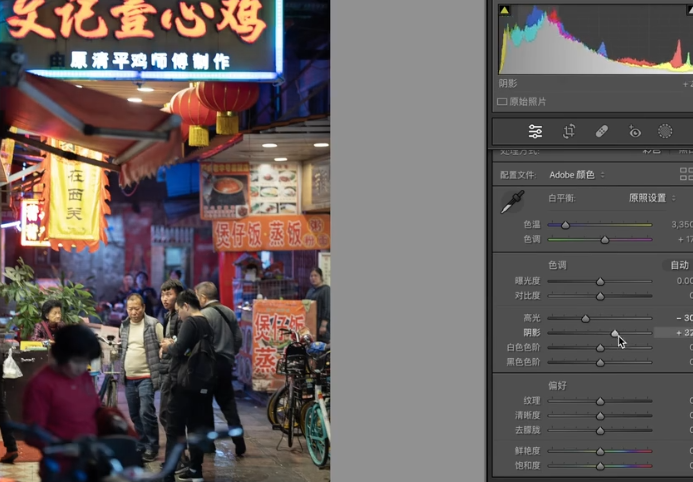Click the 对比度 slider handle
Viewport: 693px width, 482px height.
(x=600, y=296)
